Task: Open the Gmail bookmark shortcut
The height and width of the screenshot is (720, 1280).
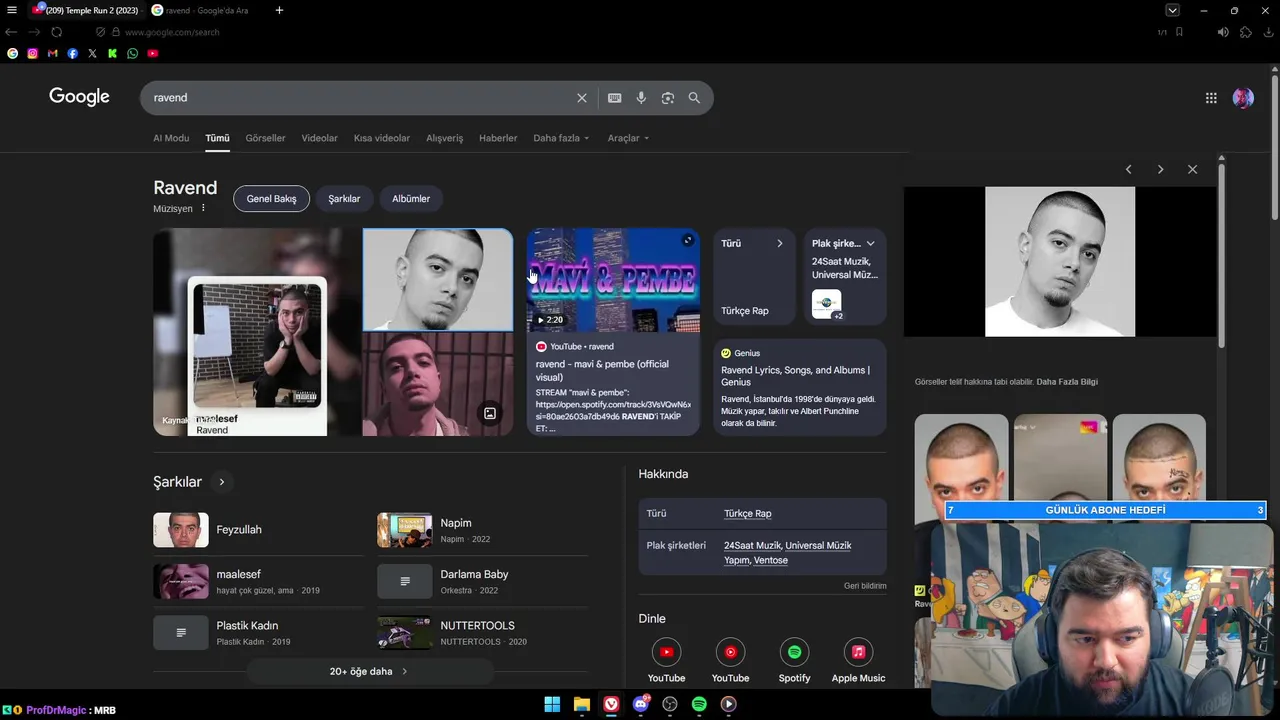Action: [52, 53]
